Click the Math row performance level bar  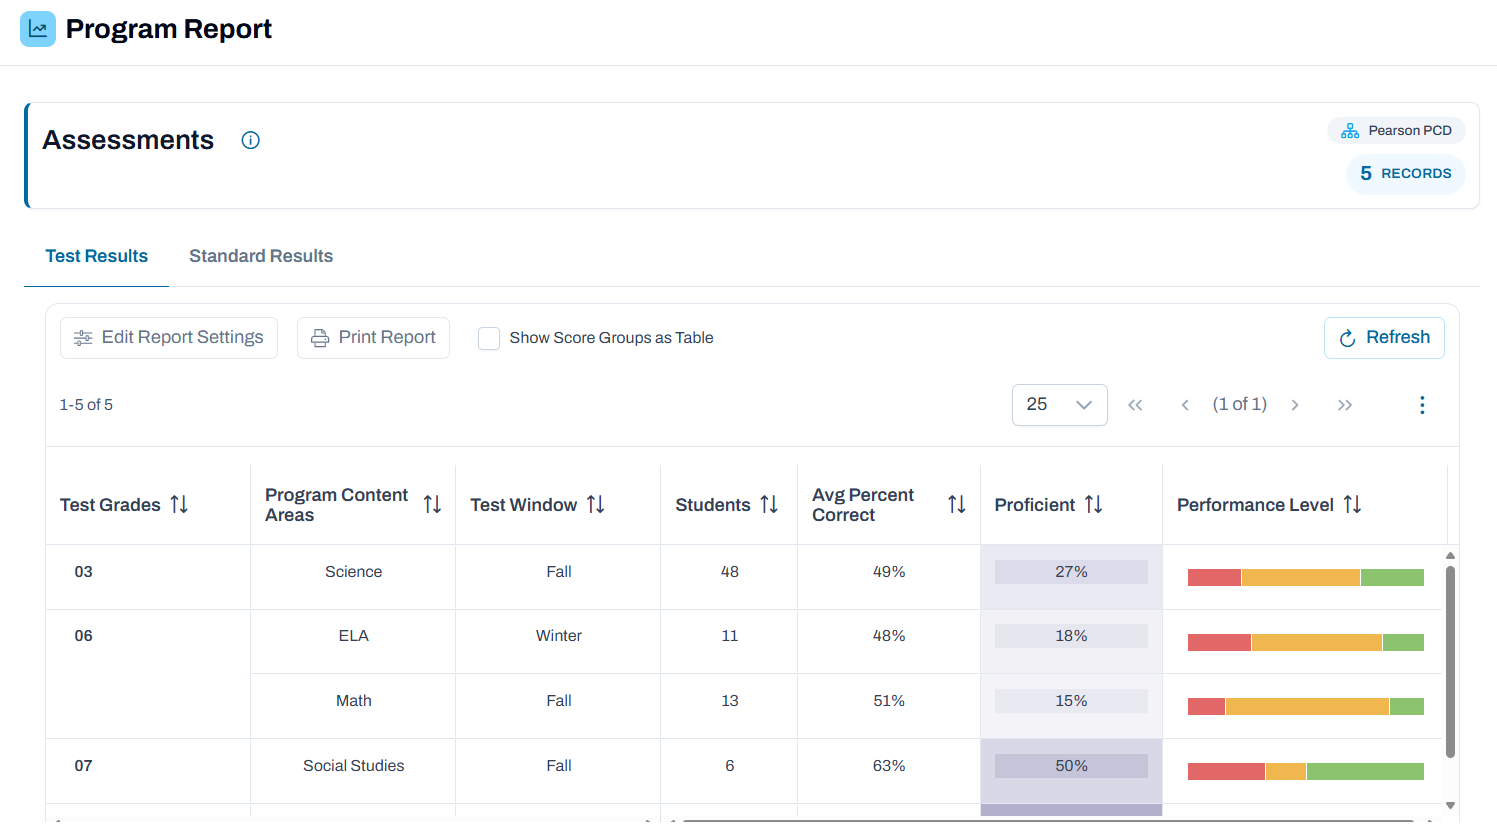click(x=1306, y=707)
